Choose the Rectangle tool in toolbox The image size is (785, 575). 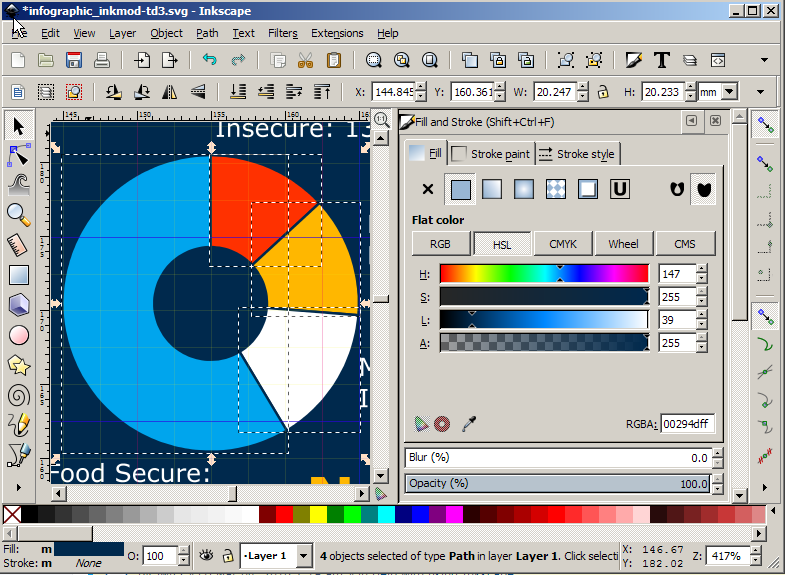point(18,274)
